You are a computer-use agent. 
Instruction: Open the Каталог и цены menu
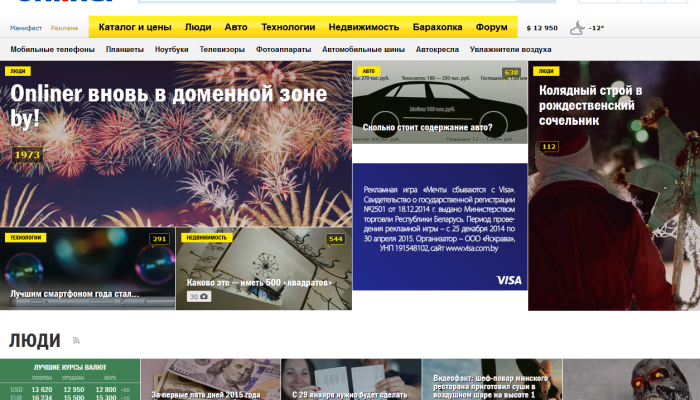pyautogui.click(x=135, y=27)
